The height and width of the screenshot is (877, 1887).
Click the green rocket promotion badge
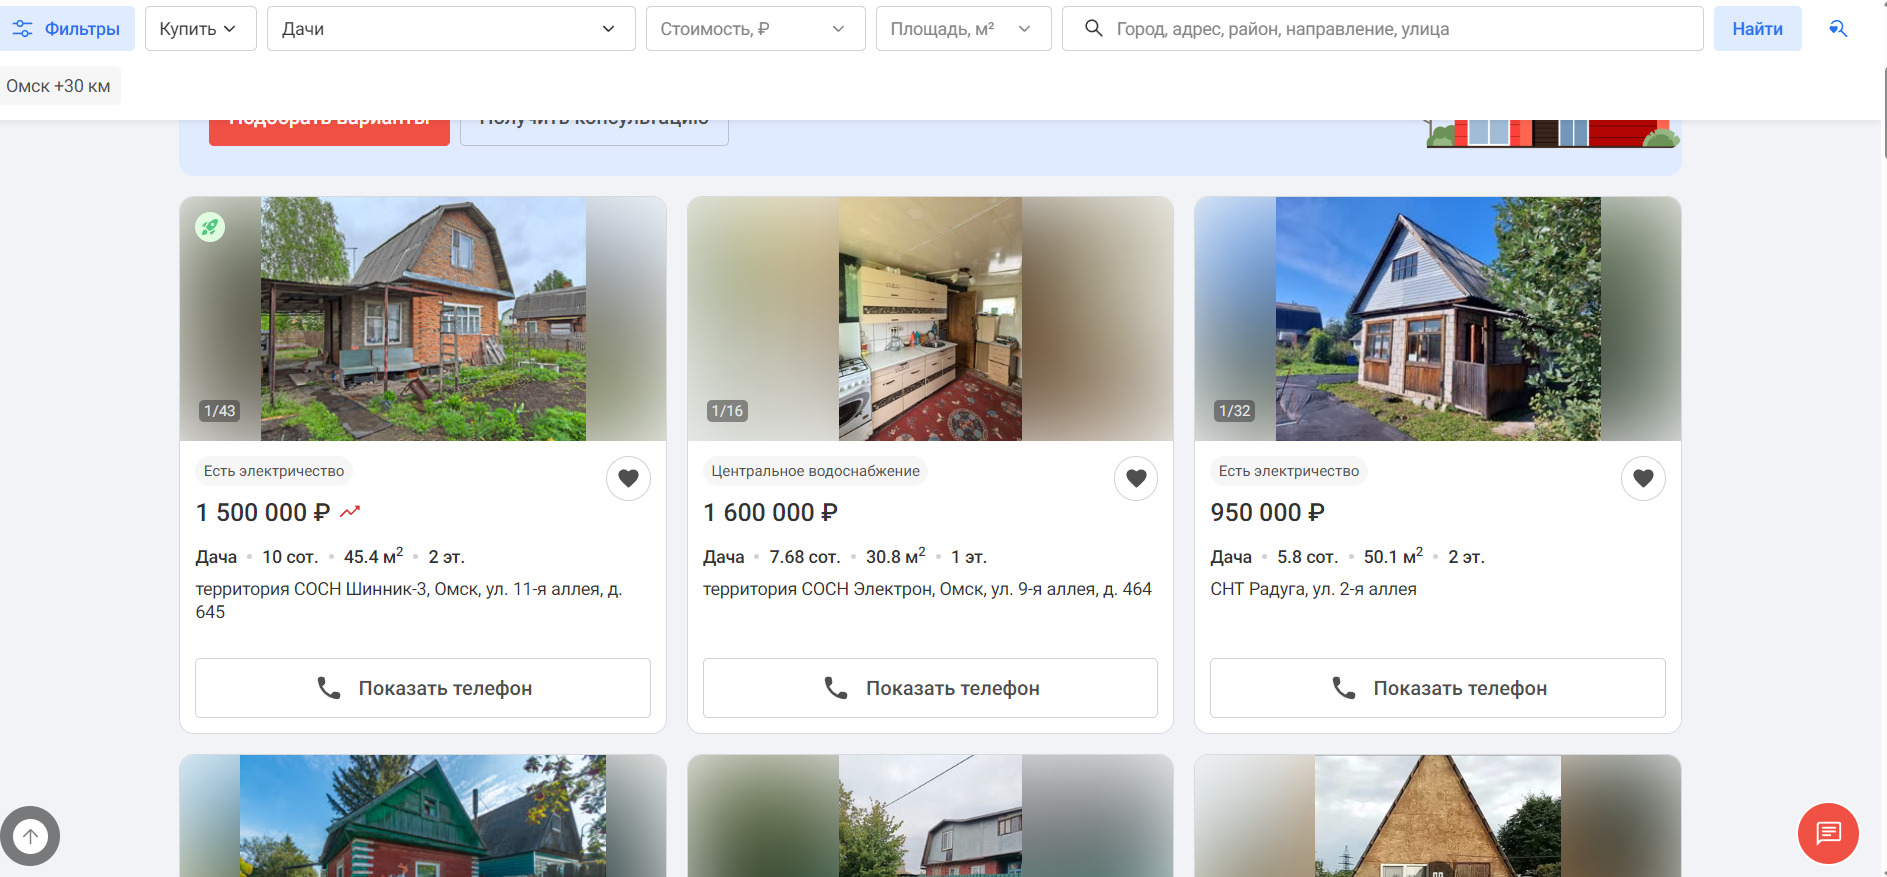point(210,227)
